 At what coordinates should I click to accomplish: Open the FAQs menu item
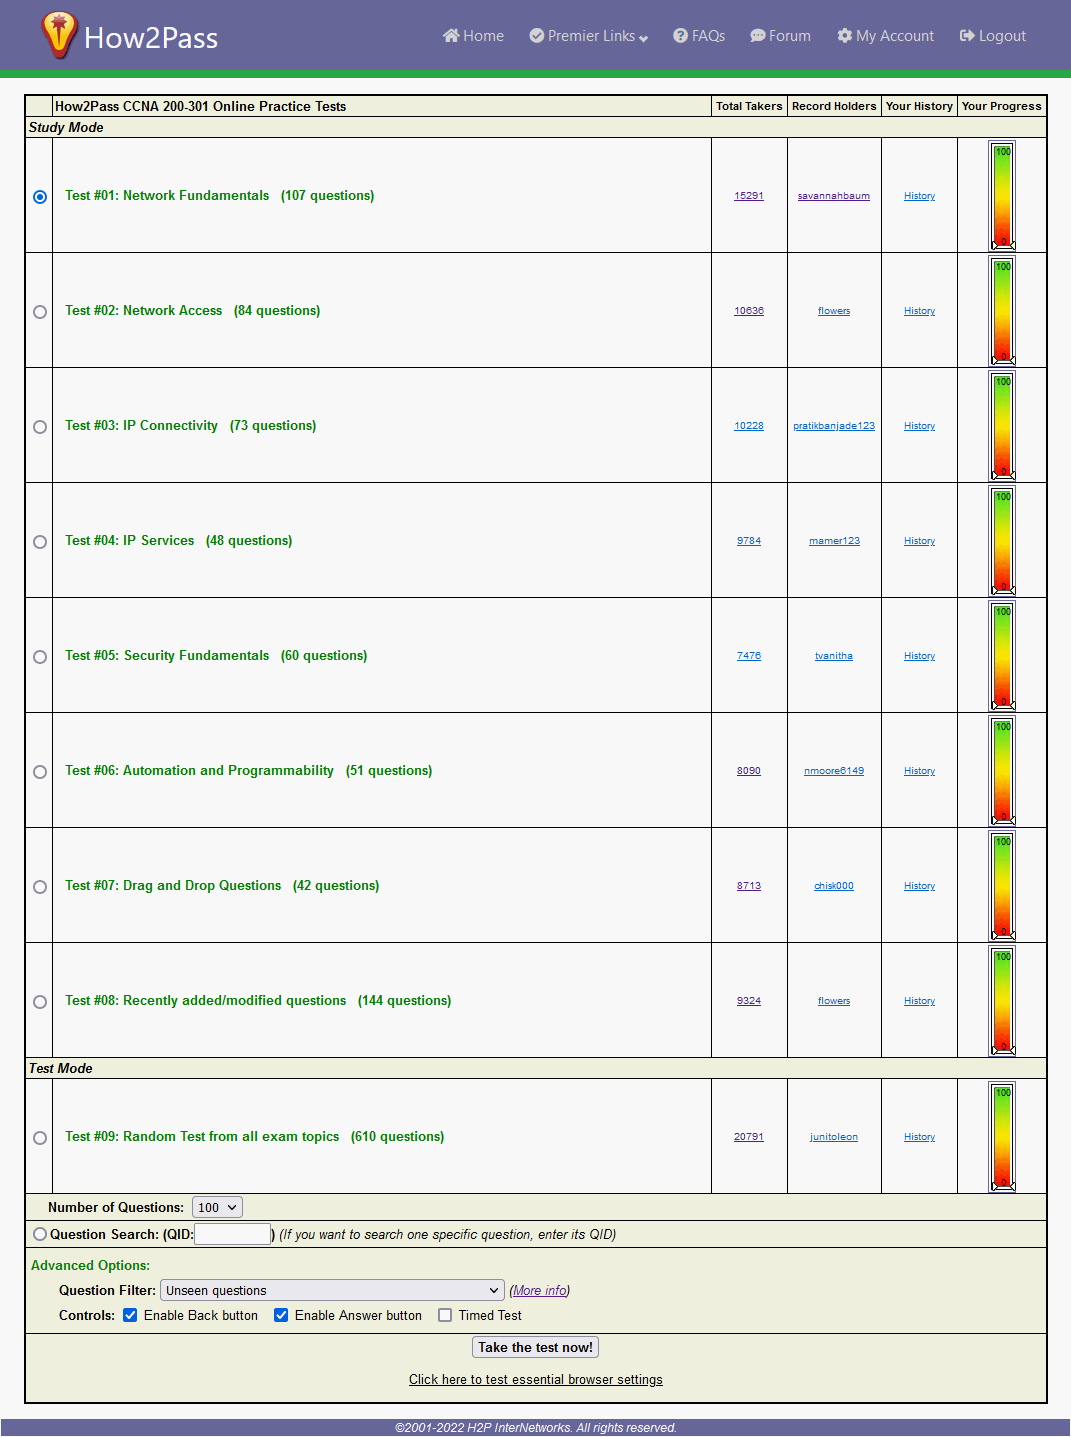(699, 36)
